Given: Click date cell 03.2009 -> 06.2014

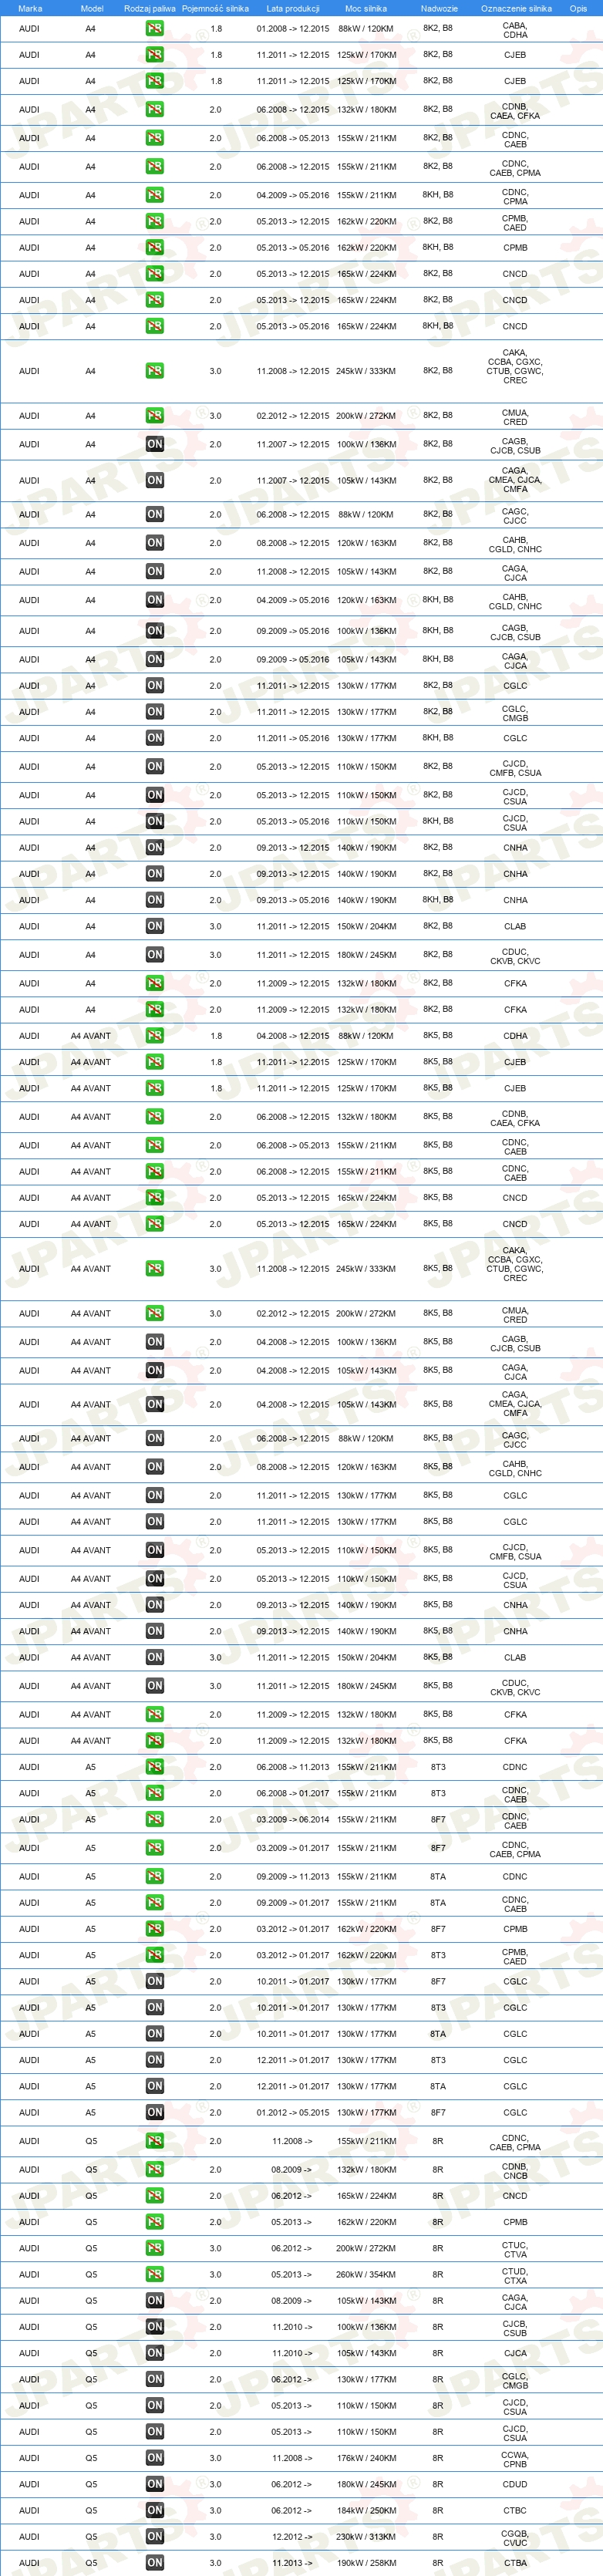Looking at the screenshot, I should click(x=293, y=1820).
